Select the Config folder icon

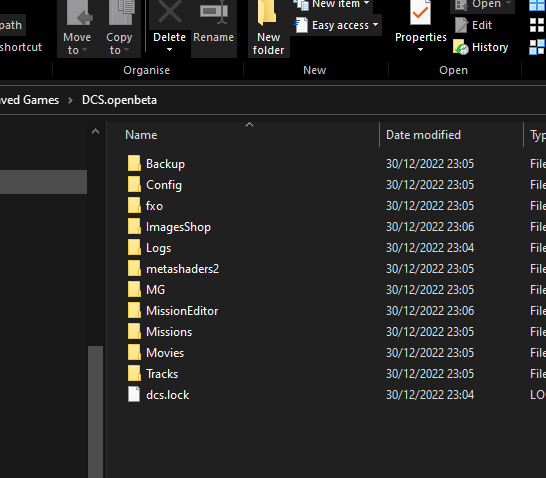(134, 185)
